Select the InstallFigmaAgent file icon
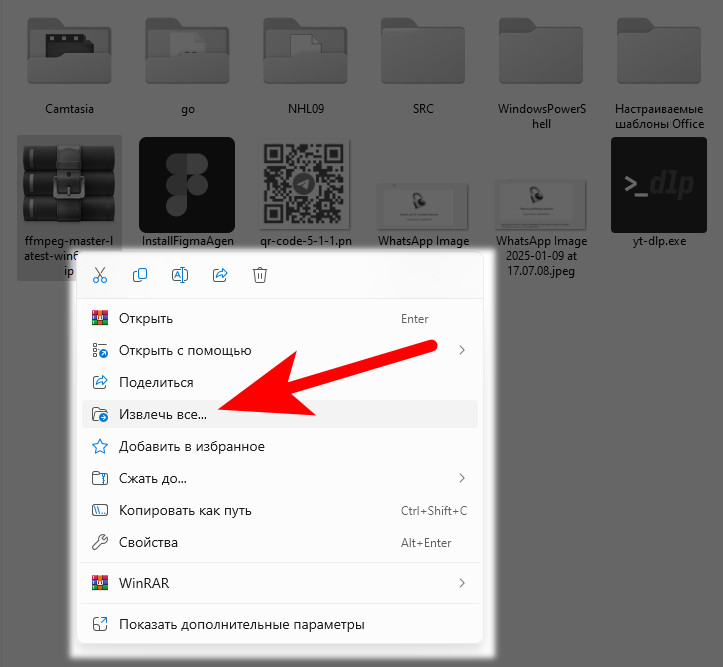This screenshot has width=723, height=667. (x=187, y=185)
